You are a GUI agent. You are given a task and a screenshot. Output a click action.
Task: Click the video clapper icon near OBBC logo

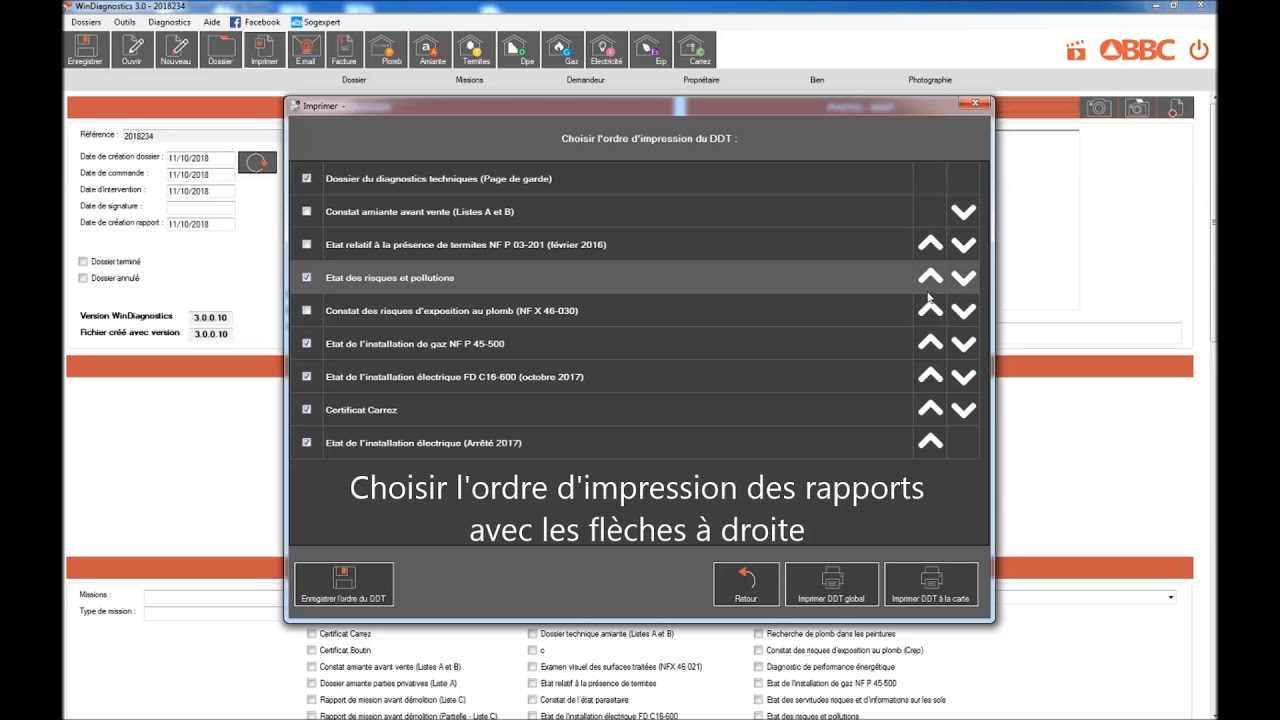1076,51
